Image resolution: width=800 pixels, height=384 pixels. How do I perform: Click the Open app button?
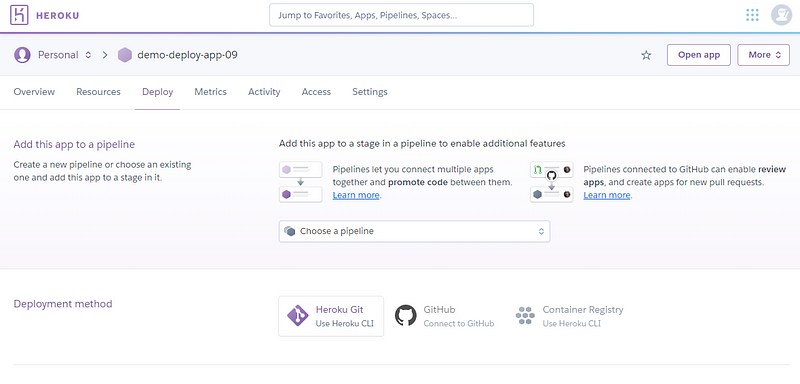pos(698,55)
